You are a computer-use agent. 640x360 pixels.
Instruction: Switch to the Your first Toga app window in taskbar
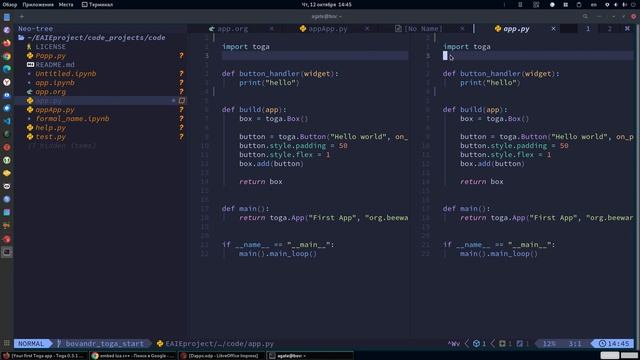point(44,356)
